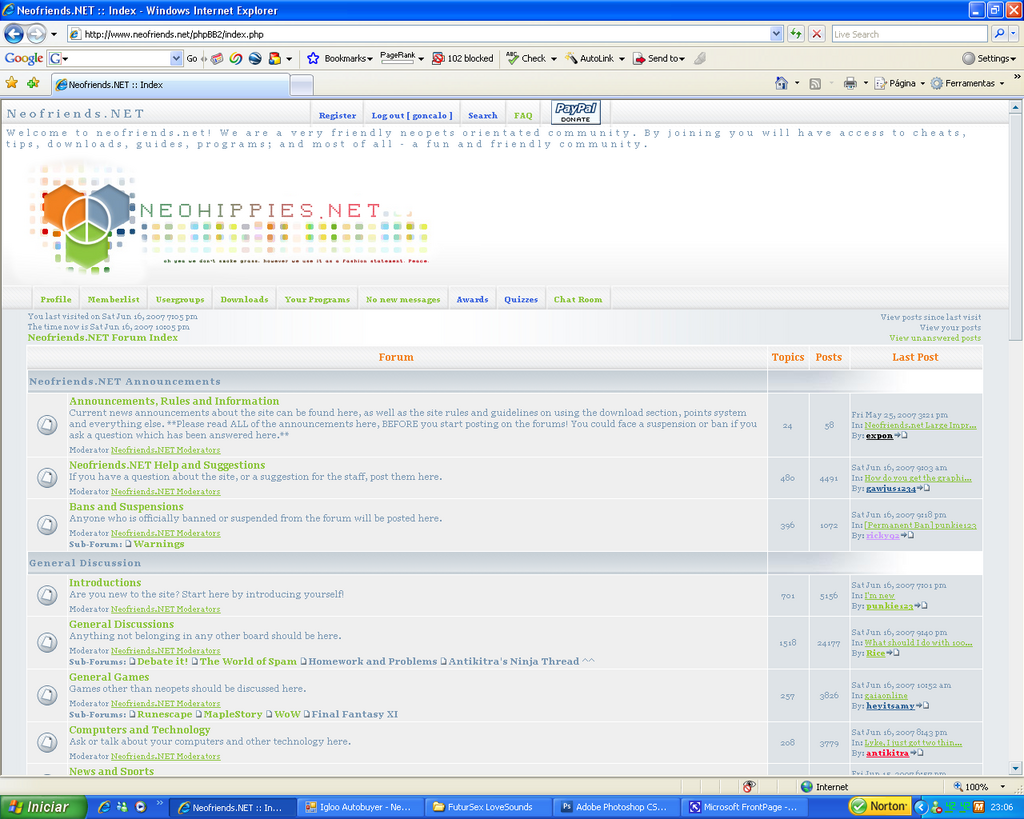Open the Favorites Center star icon
The height and width of the screenshot is (819, 1024).
tap(12, 83)
